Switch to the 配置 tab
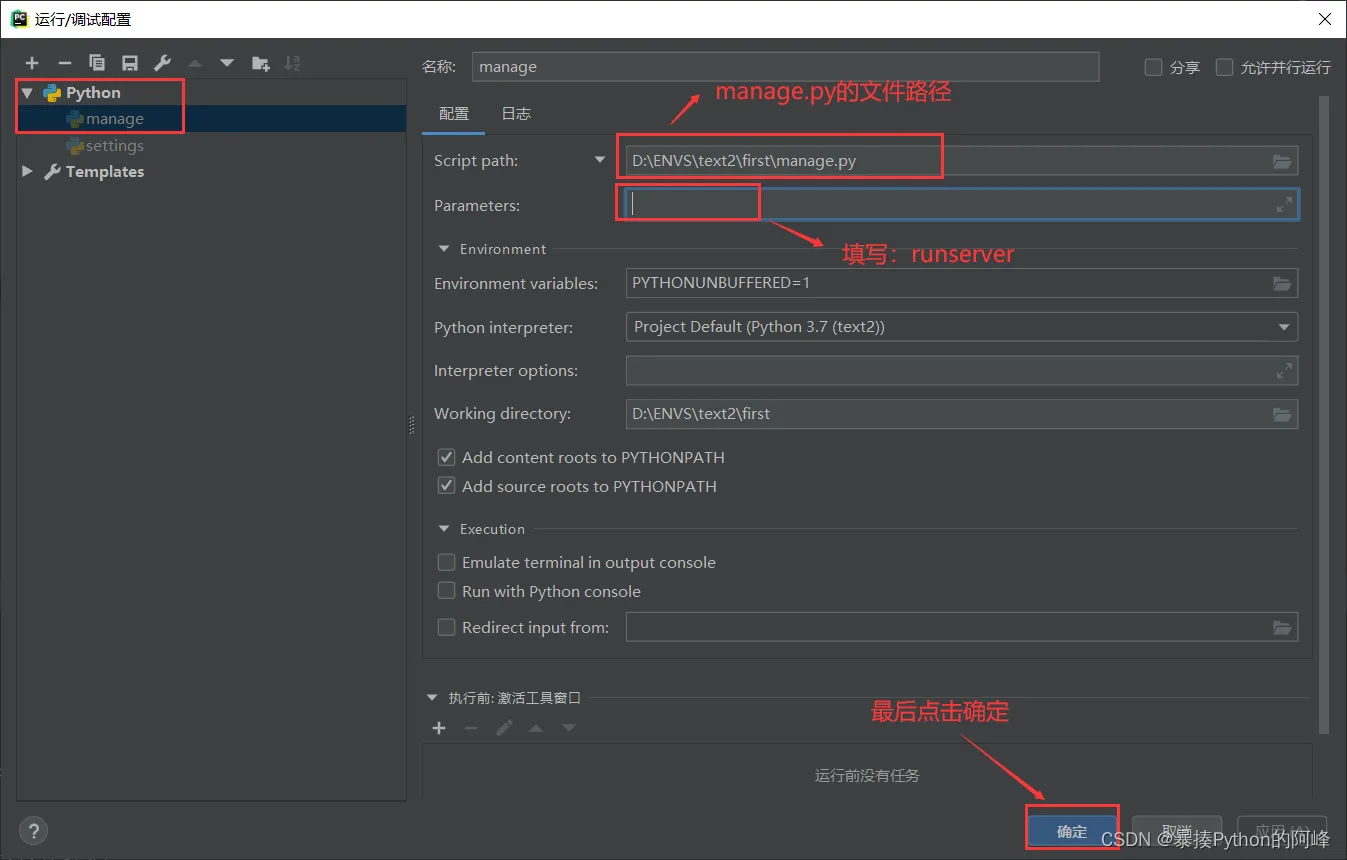The width and height of the screenshot is (1347, 860). 454,113
